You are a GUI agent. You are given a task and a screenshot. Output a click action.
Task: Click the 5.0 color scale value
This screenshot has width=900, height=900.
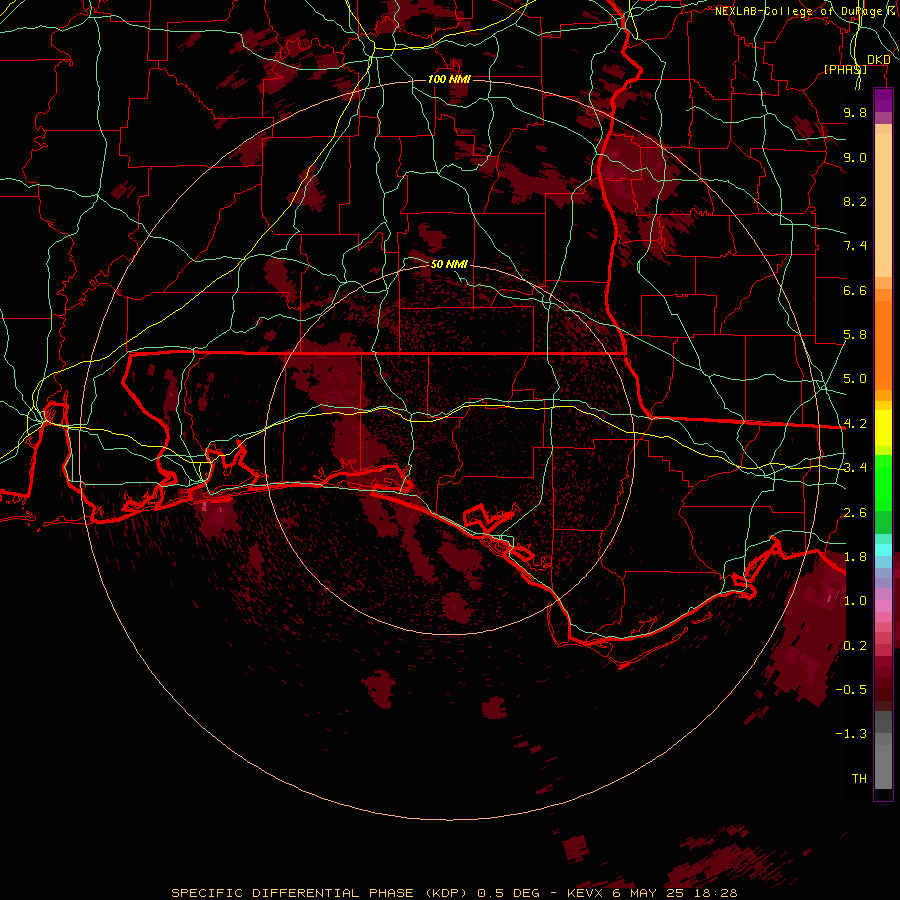coord(855,379)
